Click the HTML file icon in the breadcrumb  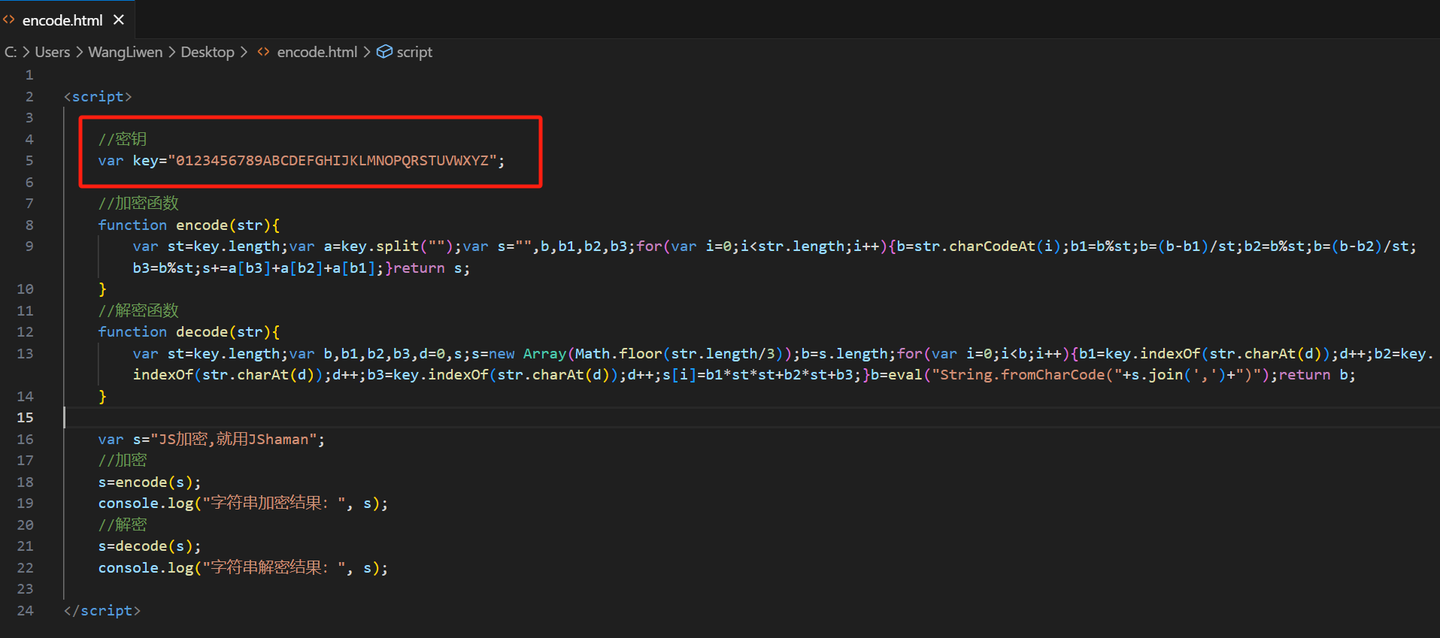[x=264, y=52]
